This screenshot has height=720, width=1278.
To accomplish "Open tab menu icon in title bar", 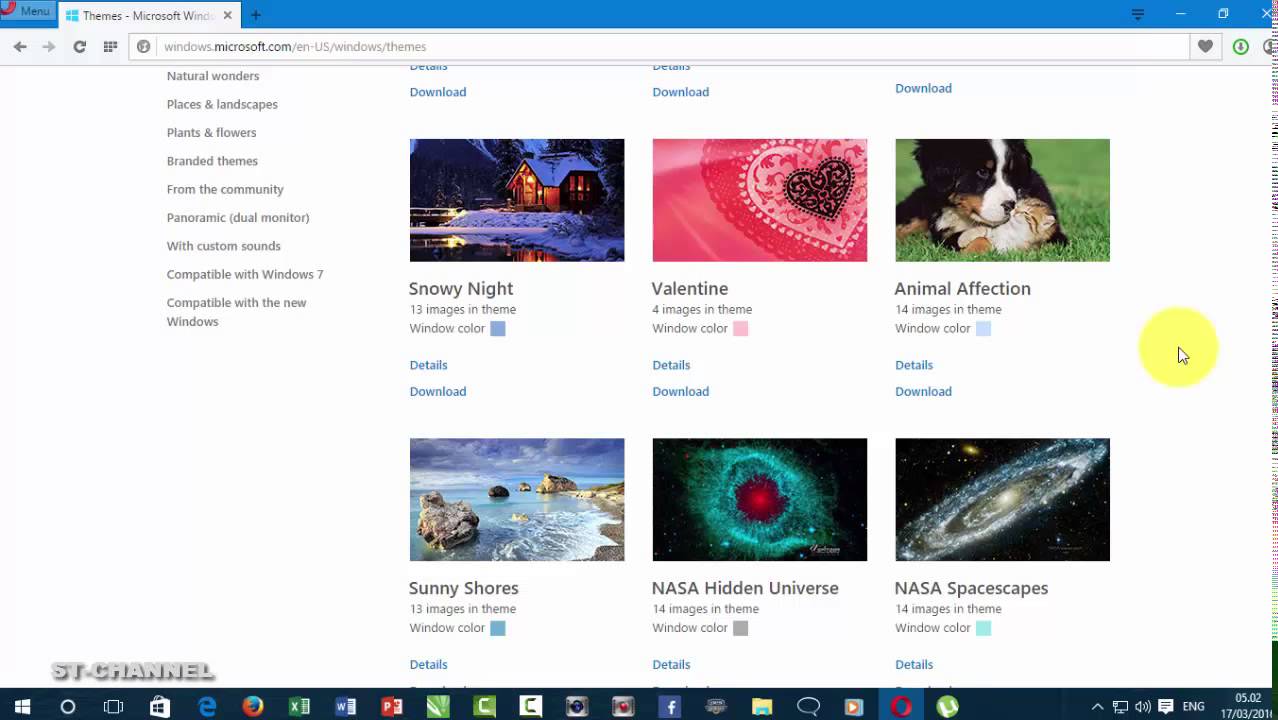I will [x=1138, y=14].
